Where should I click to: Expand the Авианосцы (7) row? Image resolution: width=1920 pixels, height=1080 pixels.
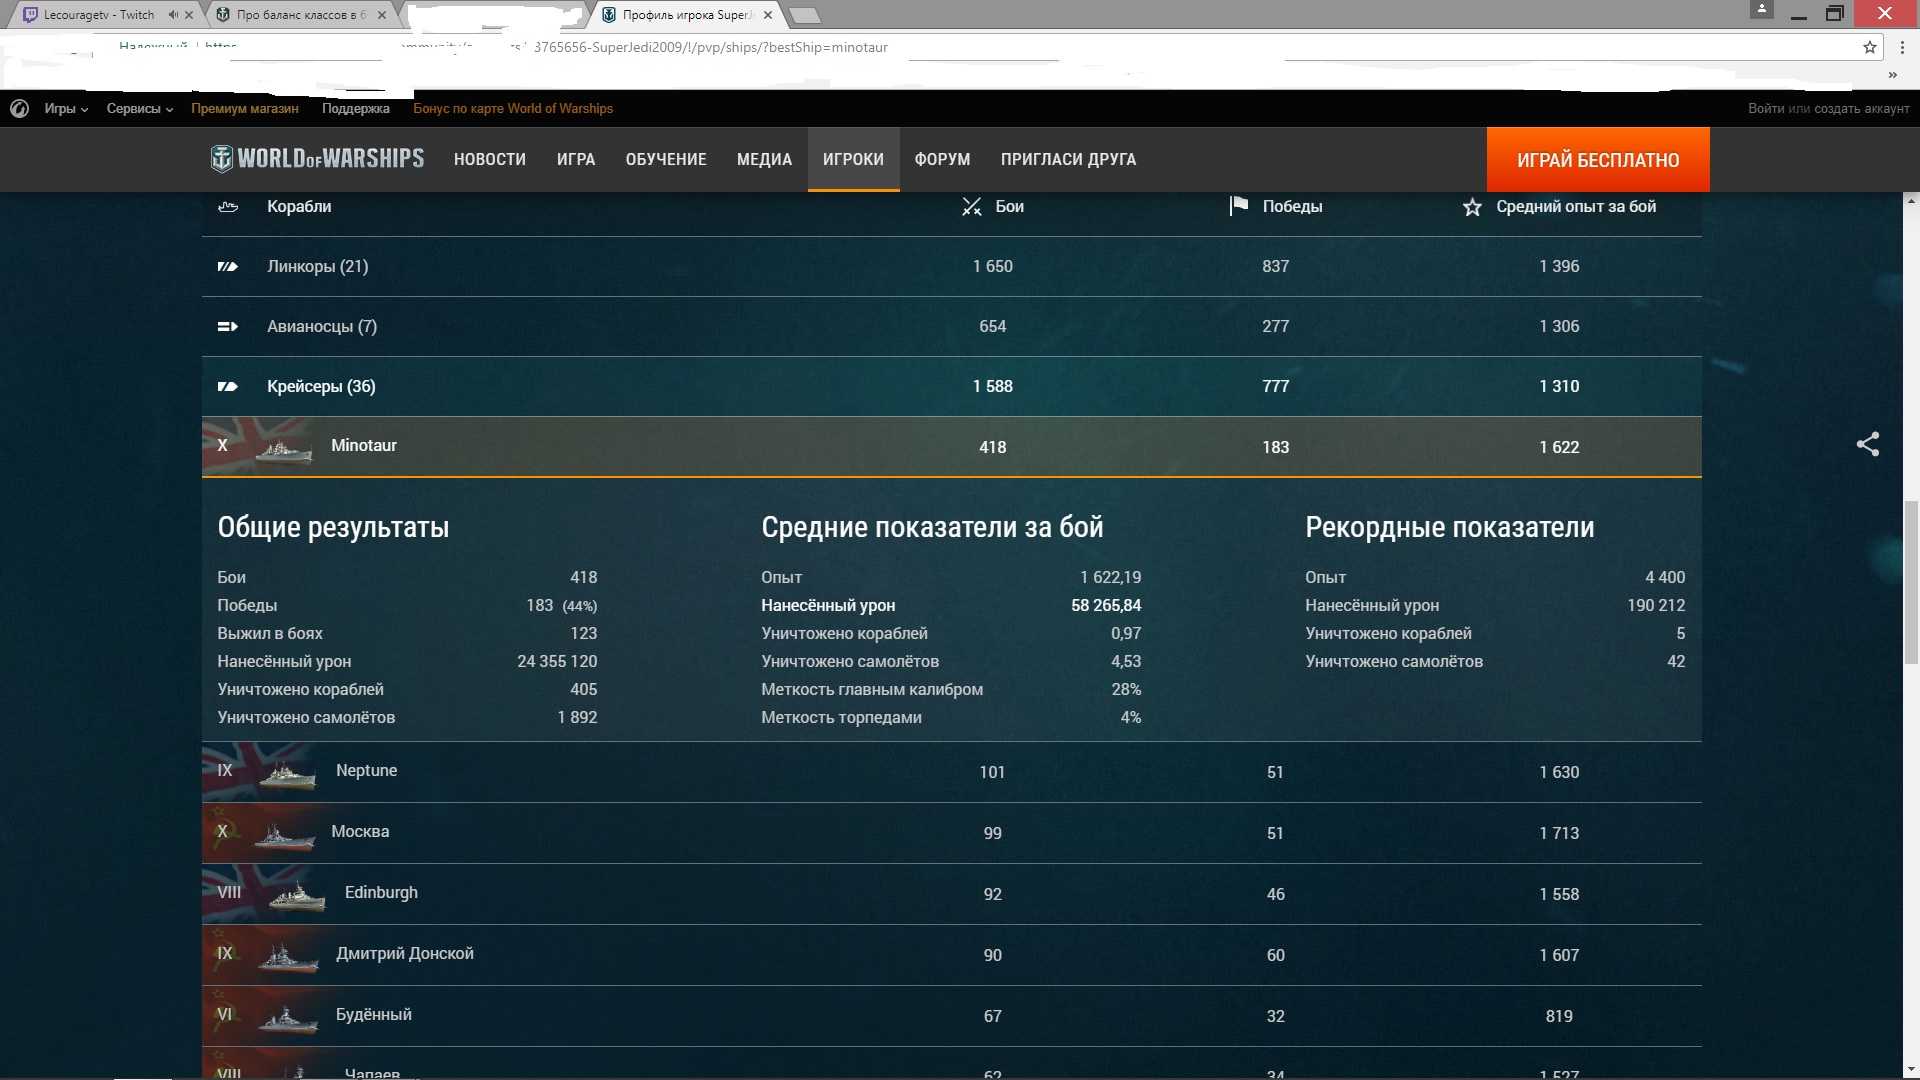(x=321, y=326)
